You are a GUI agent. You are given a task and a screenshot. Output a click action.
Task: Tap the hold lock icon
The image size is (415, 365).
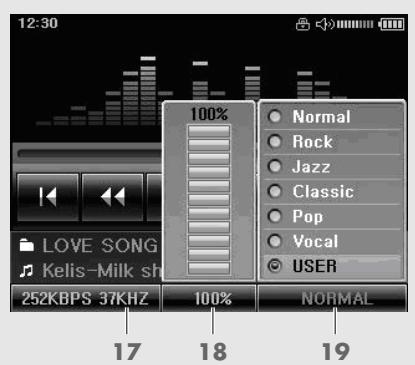click(303, 24)
